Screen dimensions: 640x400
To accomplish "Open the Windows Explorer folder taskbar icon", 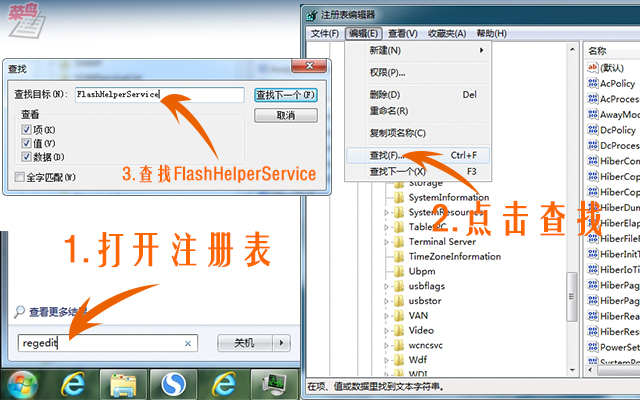I will click(x=123, y=384).
